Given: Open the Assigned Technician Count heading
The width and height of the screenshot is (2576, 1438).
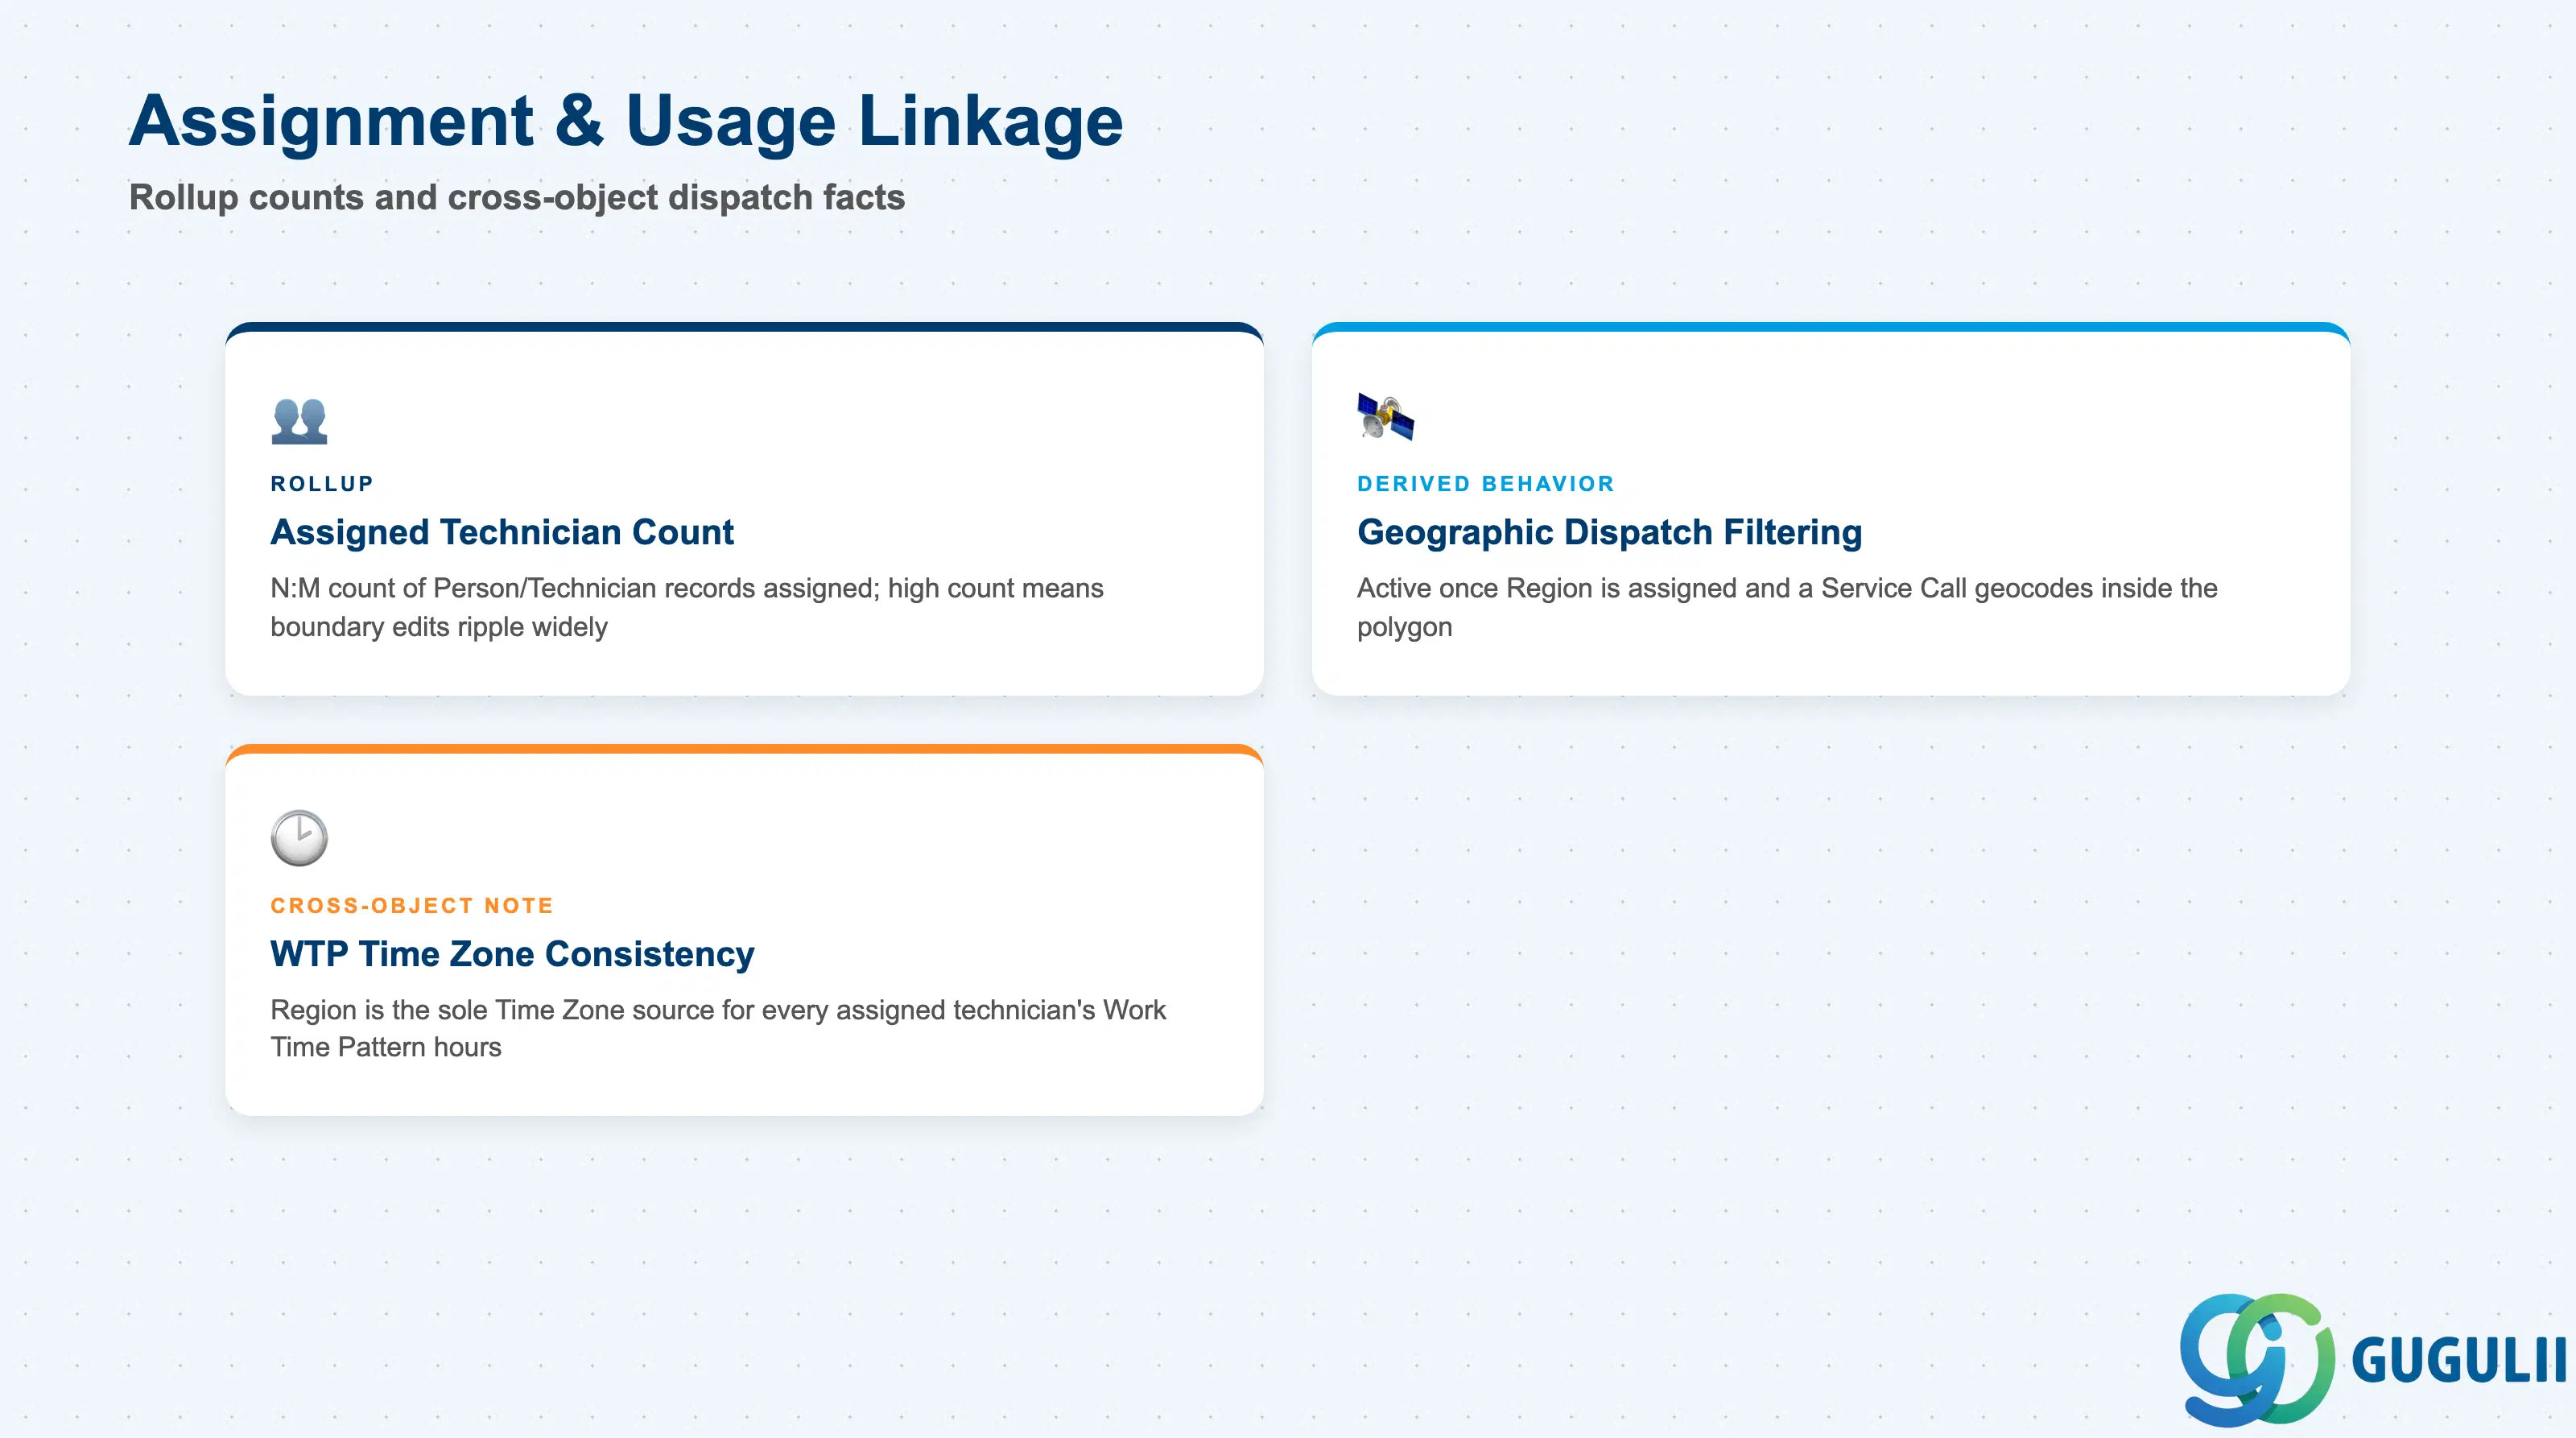Looking at the screenshot, I should tap(502, 532).
